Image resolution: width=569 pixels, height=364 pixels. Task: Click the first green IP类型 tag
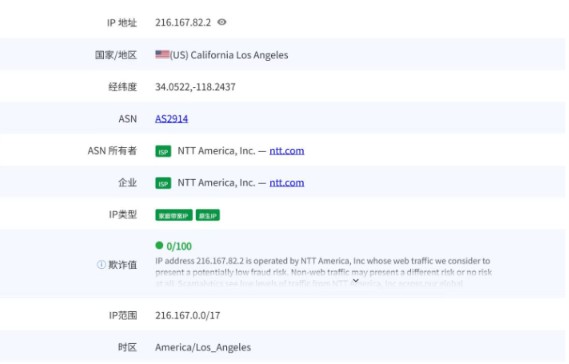(174, 215)
